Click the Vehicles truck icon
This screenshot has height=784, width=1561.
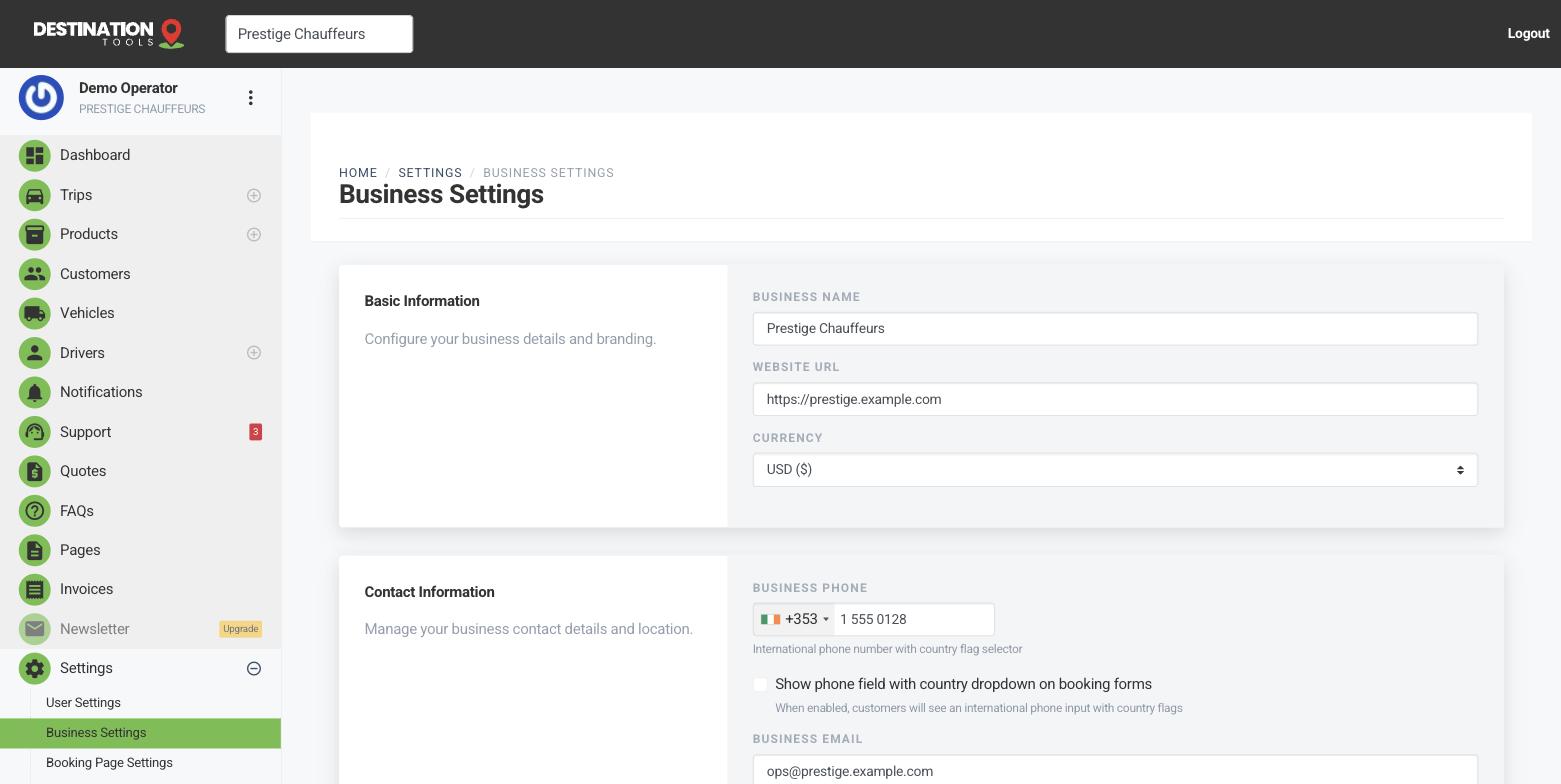point(34,313)
